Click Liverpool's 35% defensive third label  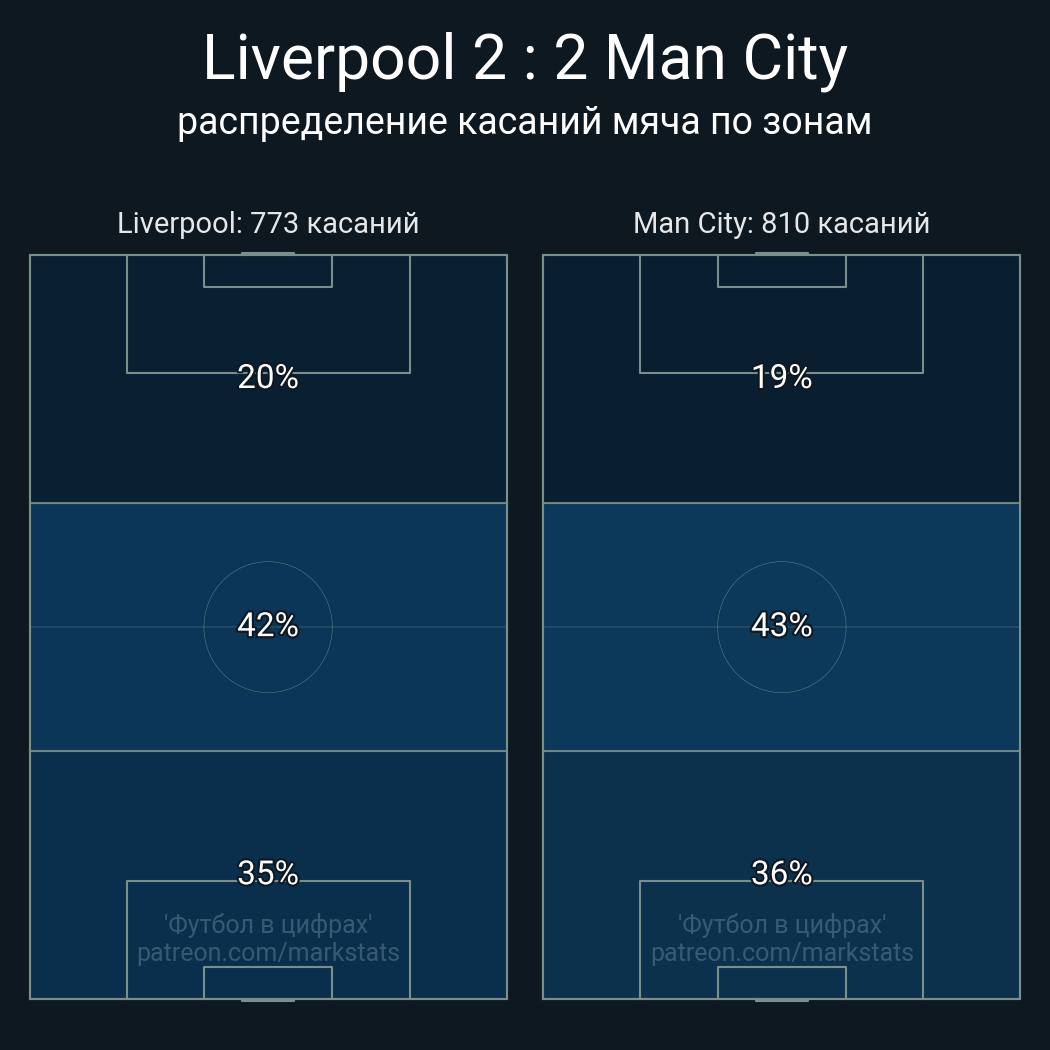[x=268, y=873]
